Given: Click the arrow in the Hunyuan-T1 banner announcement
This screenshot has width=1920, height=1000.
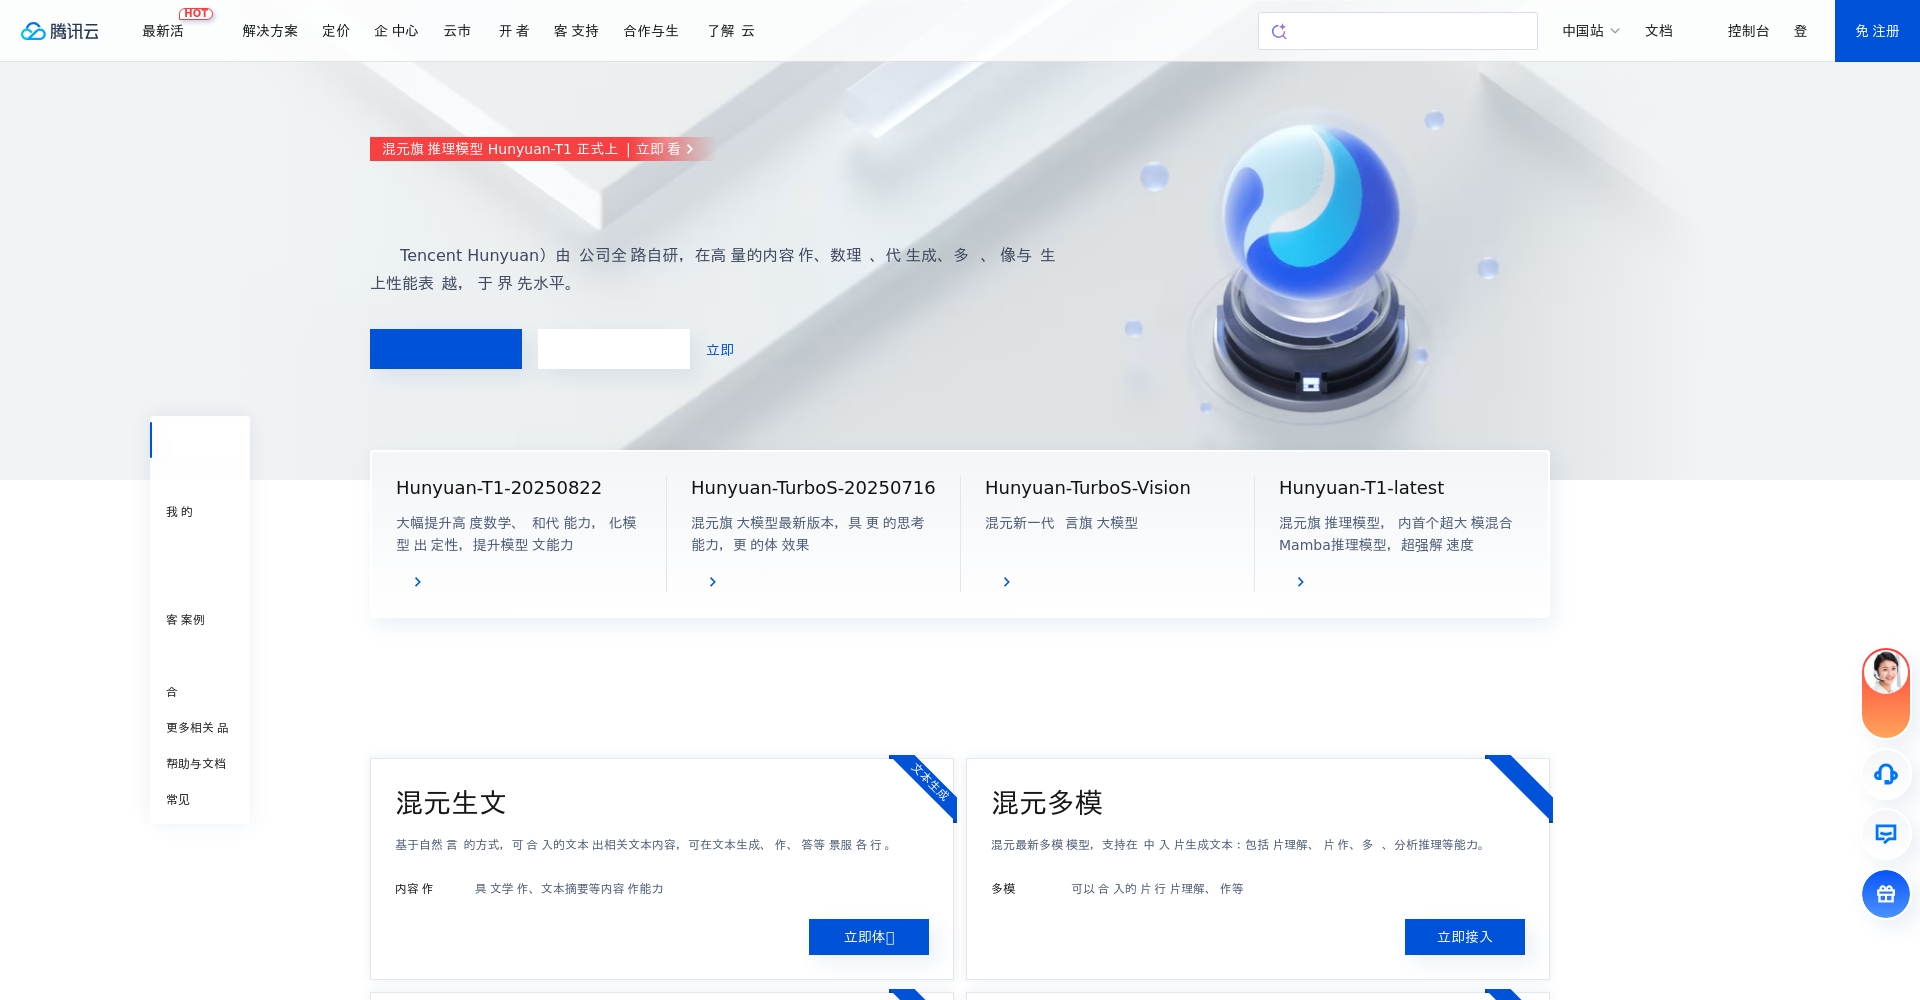Looking at the screenshot, I should (x=689, y=149).
